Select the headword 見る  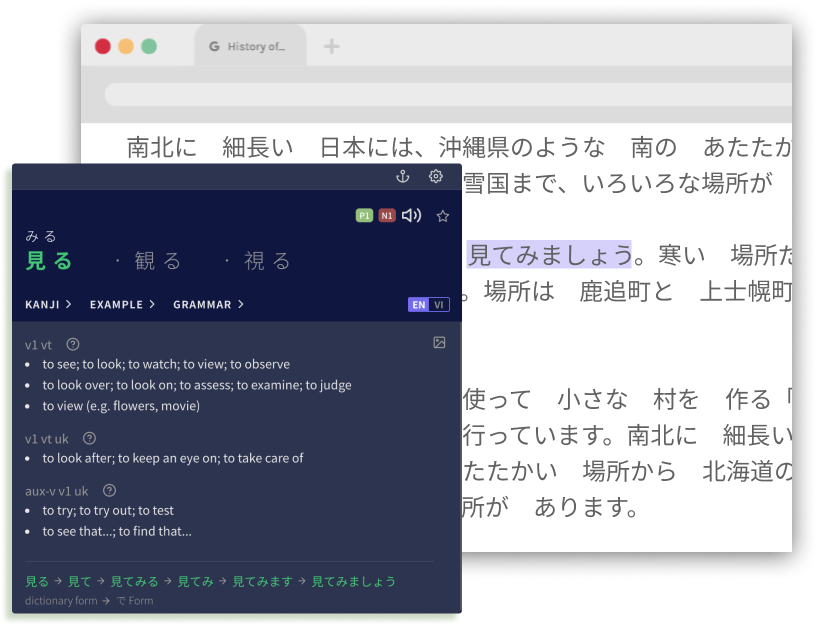coord(49,260)
